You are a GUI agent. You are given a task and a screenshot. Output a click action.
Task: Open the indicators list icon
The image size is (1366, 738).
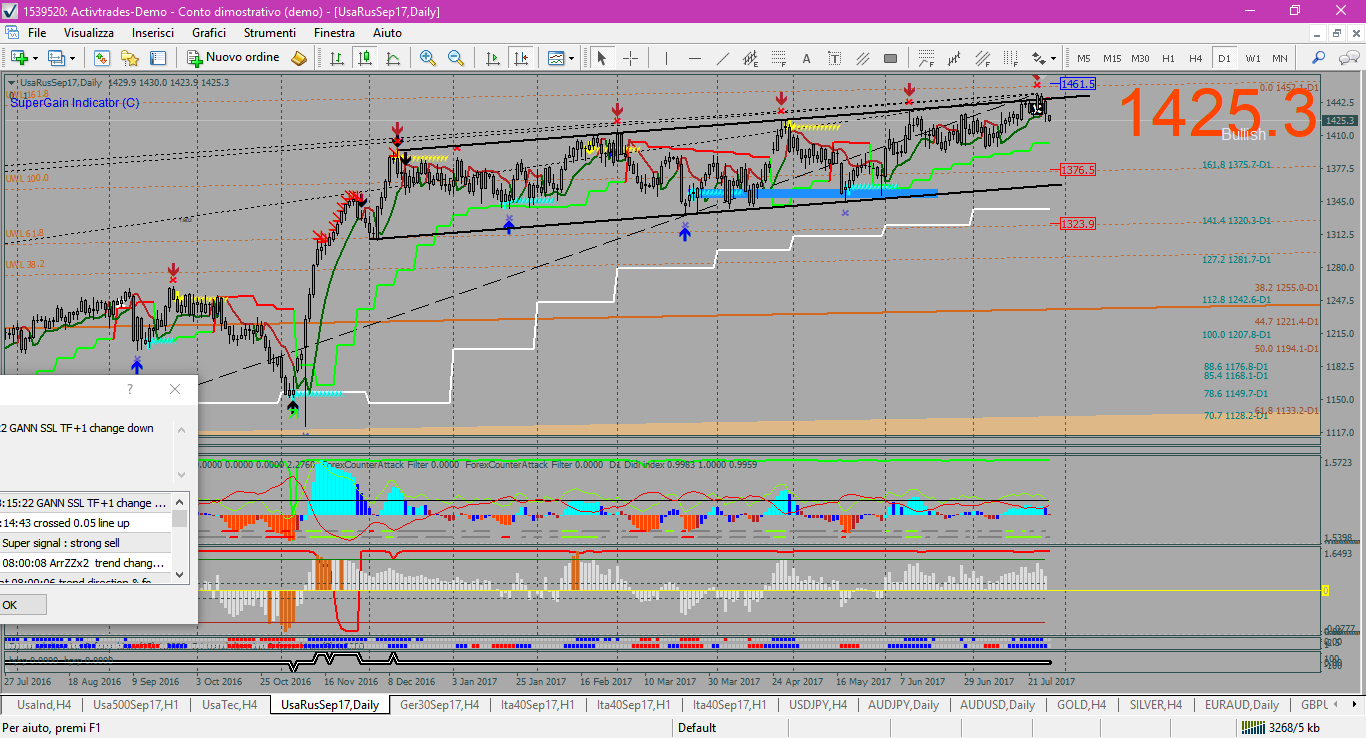click(x=556, y=58)
